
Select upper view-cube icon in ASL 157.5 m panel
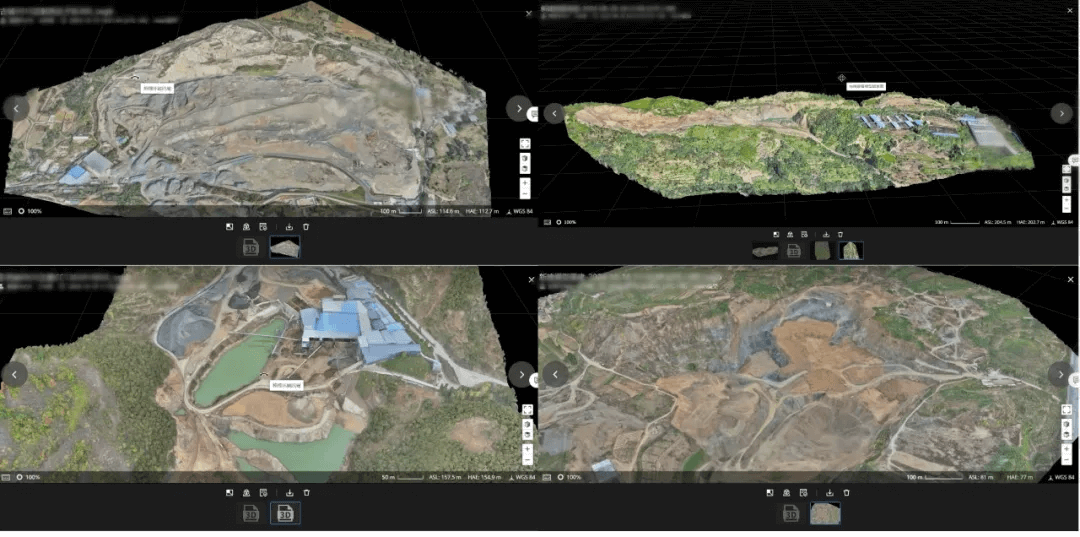tap(527, 424)
